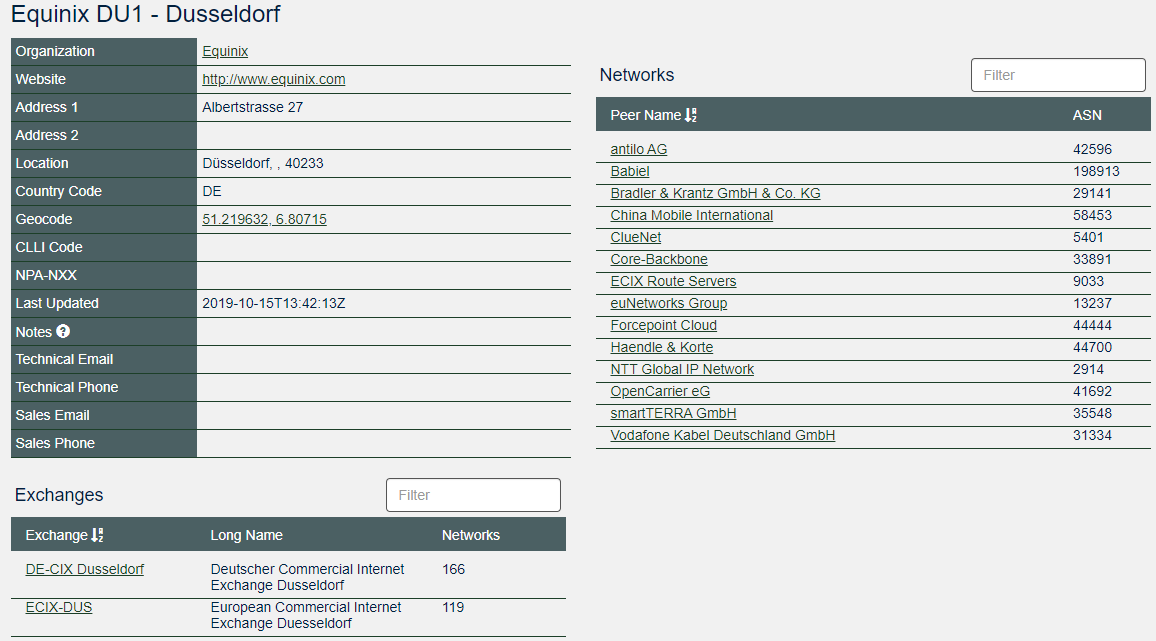1156x641 pixels.
Task: Select the 166 networks count for DE-CIX Dusseldorf
Action: pos(453,569)
